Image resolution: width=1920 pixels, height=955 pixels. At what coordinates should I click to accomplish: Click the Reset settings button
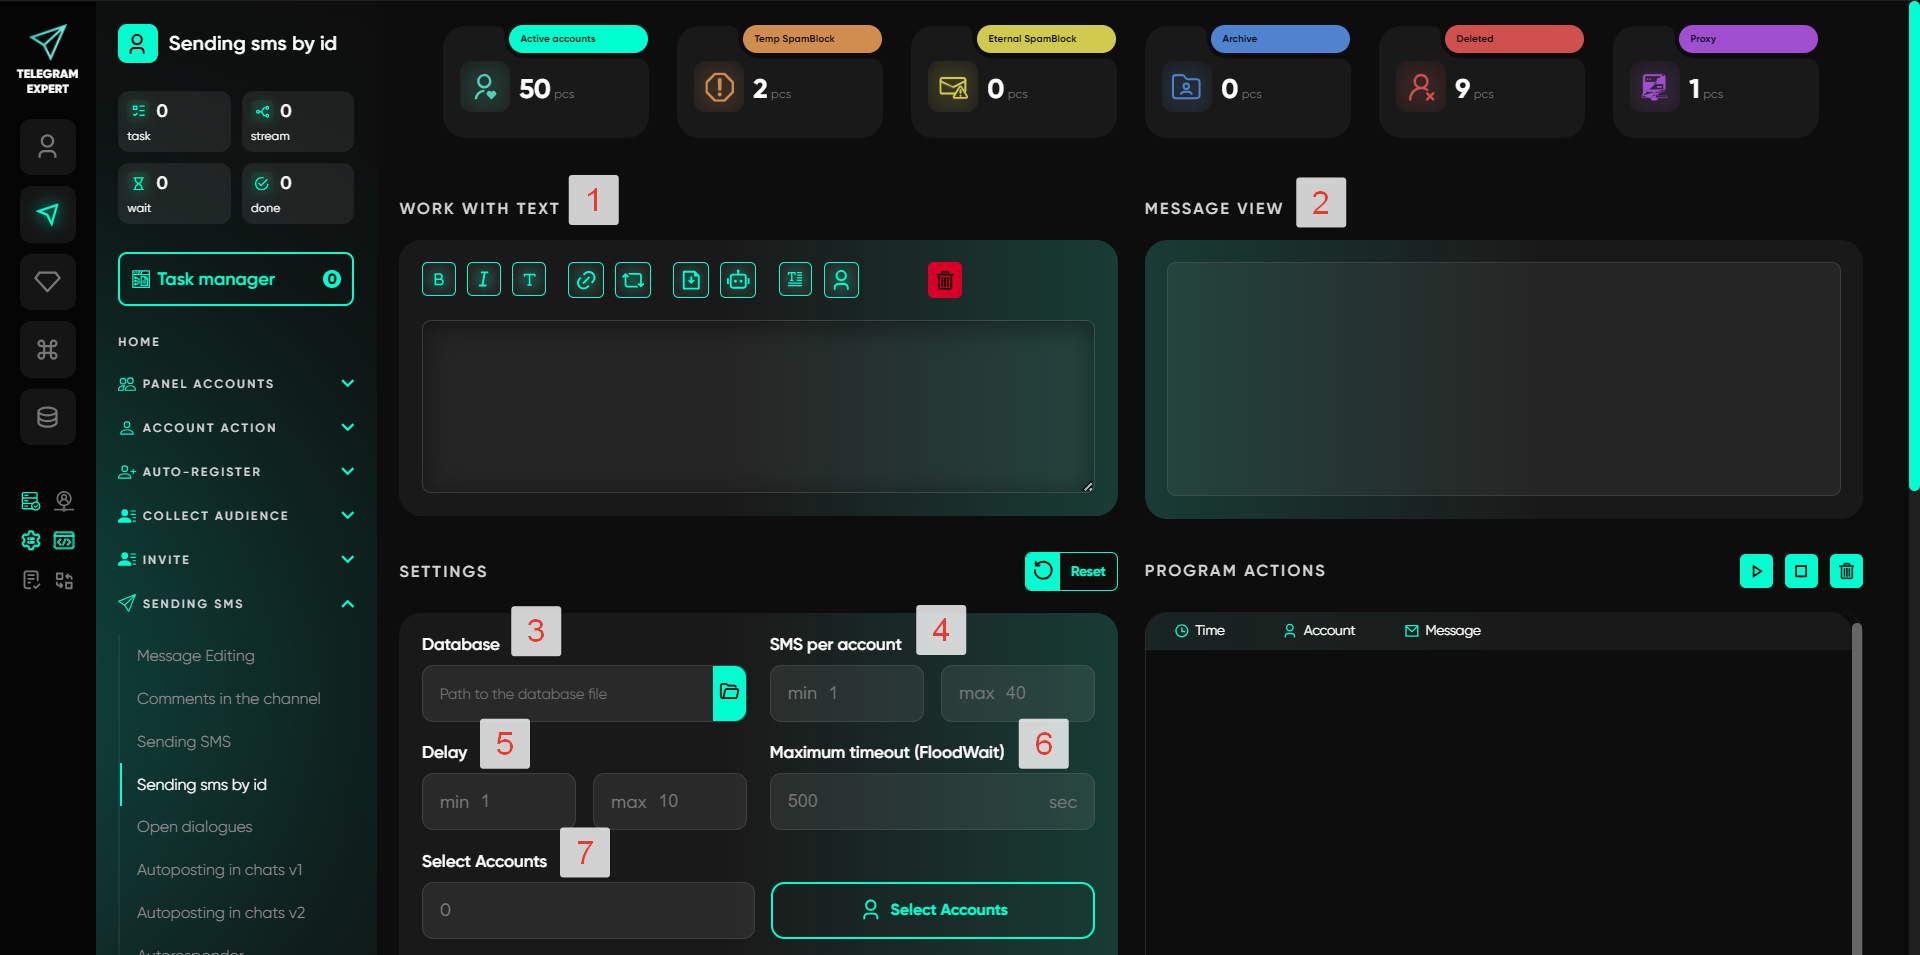coord(1071,571)
